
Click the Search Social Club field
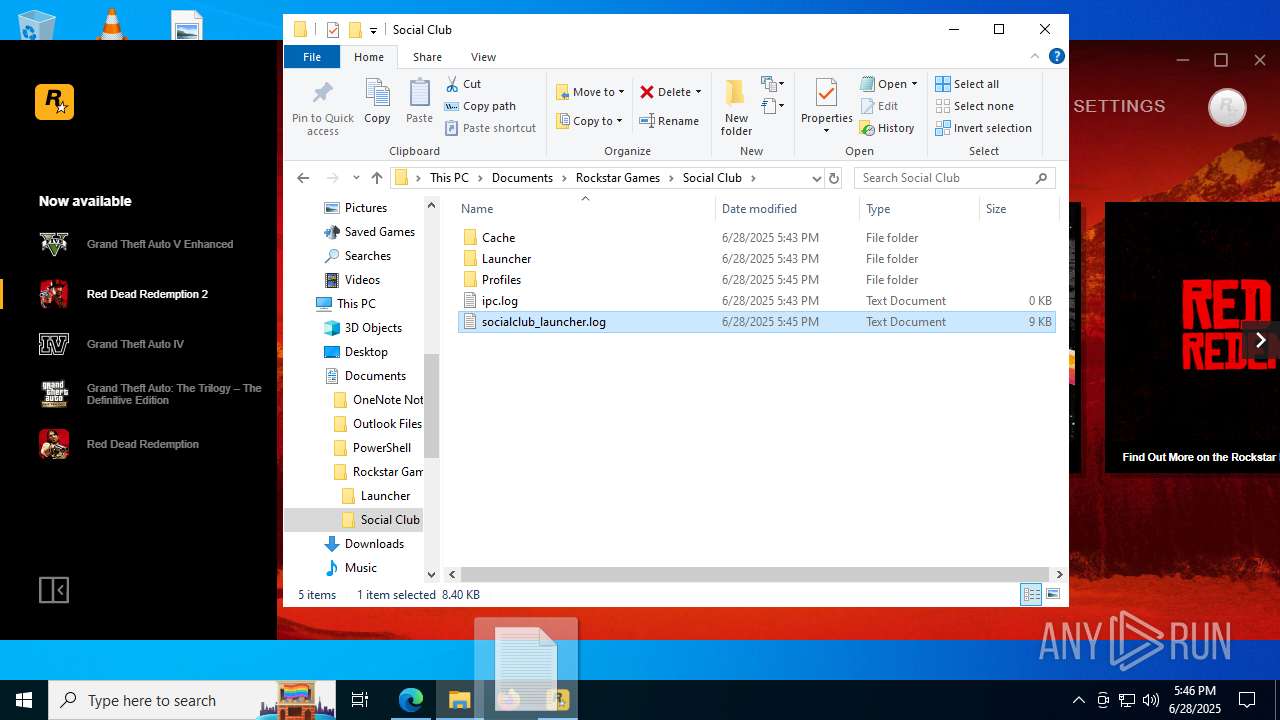955,178
